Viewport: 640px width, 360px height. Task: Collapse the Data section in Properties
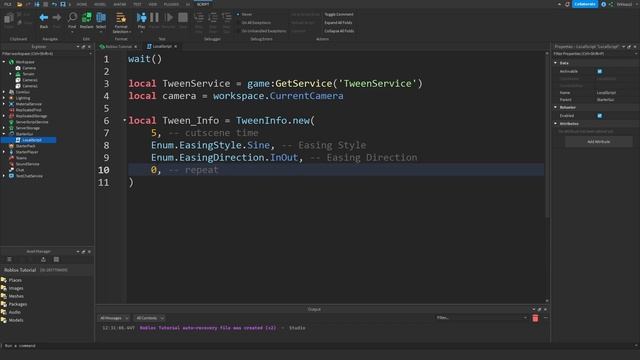556,63
